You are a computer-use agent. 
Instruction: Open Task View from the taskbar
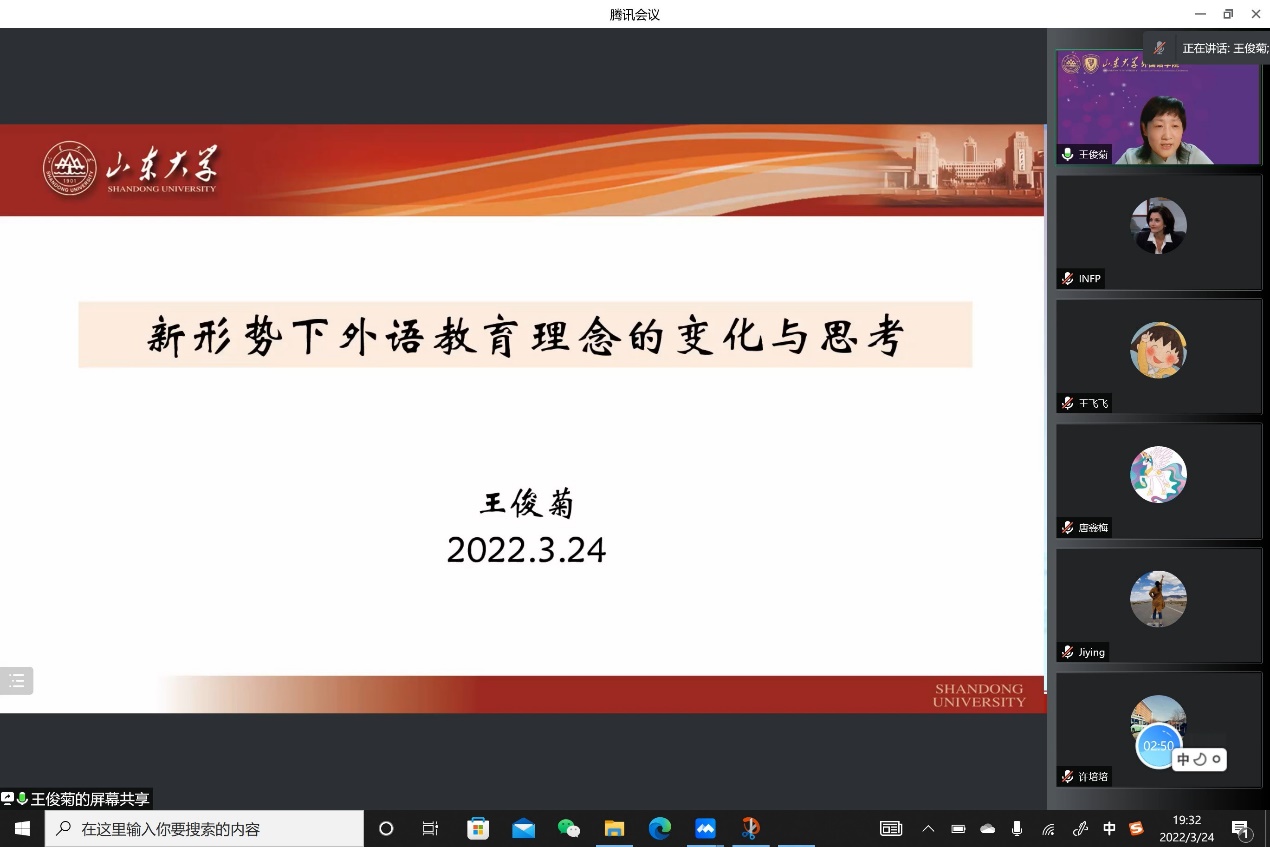pos(430,828)
